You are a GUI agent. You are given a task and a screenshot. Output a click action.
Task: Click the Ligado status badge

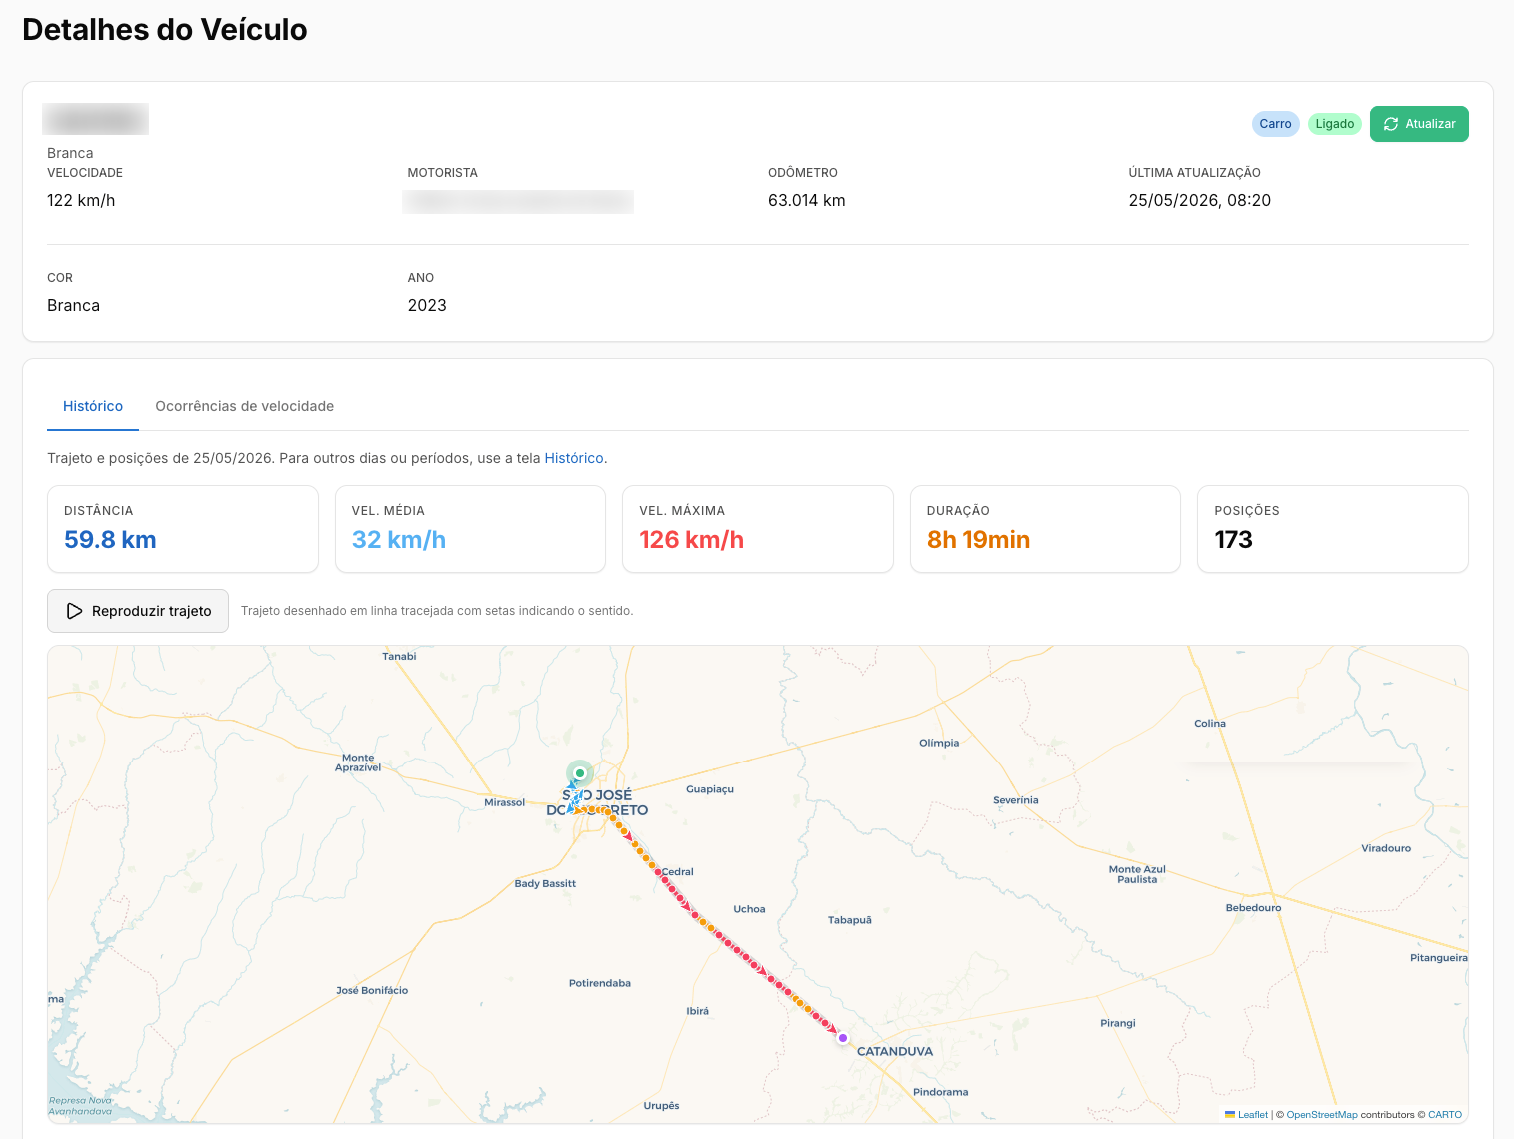click(x=1334, y=124)
